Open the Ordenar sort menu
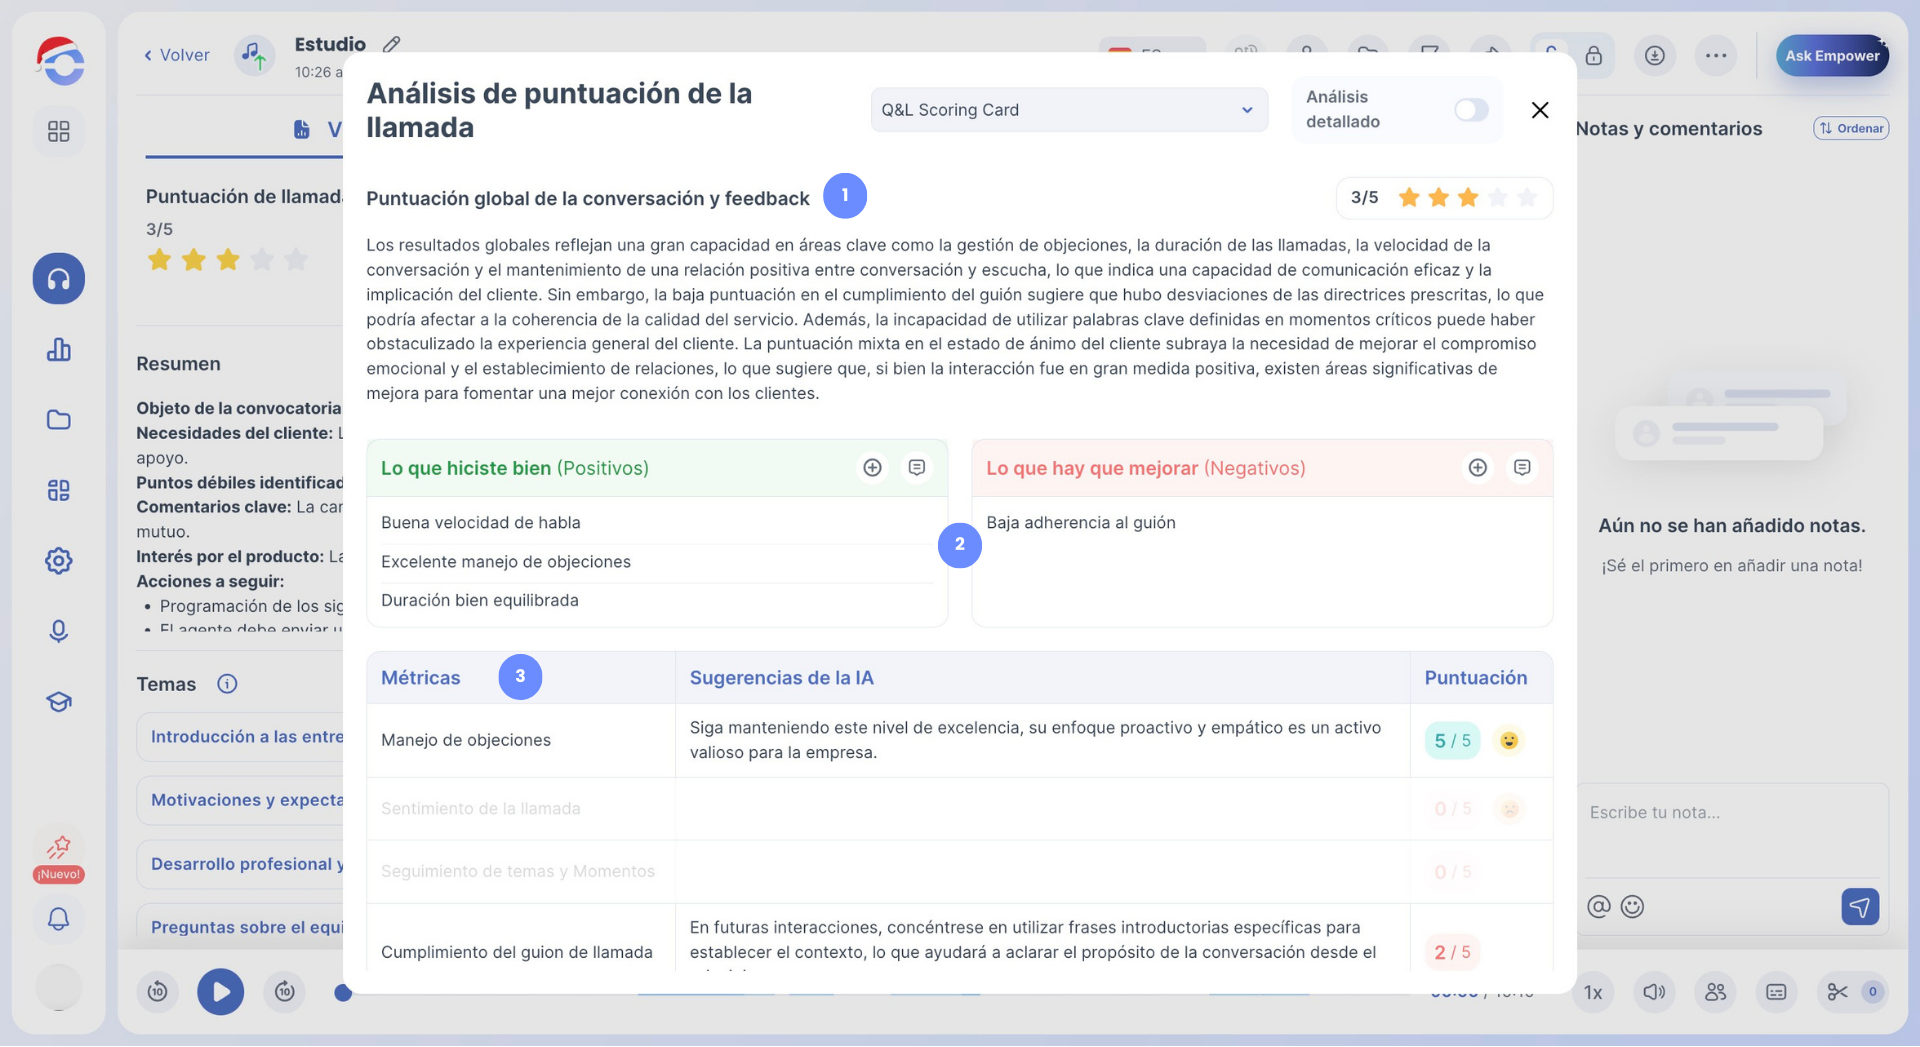Image resolution: width=1920 pixels, height=1047 pixels. tap(1851, 128)
